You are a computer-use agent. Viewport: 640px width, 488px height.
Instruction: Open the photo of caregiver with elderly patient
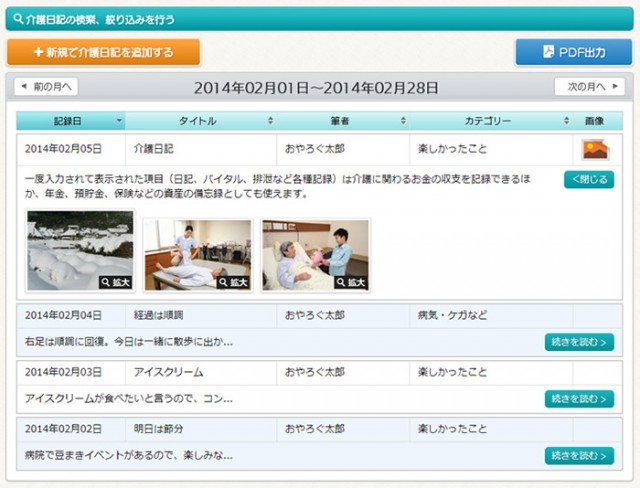(315, 250)
